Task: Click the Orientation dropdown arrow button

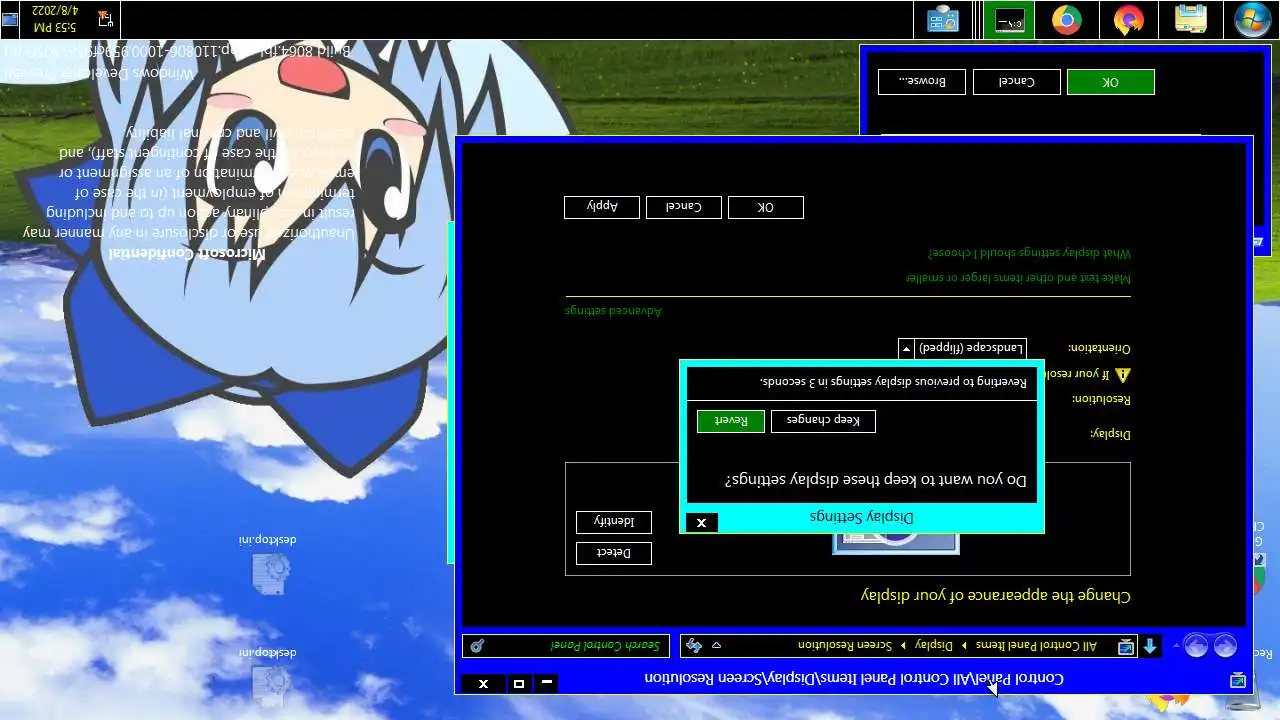Action: coord(906,348)
